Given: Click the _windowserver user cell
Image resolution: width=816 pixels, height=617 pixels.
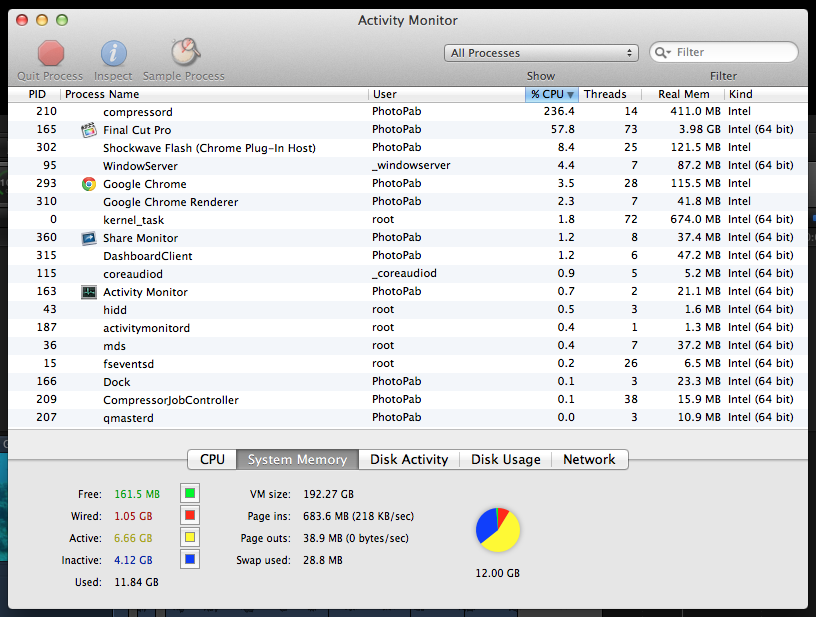Looking at the screenshot, I should (411, 165).
